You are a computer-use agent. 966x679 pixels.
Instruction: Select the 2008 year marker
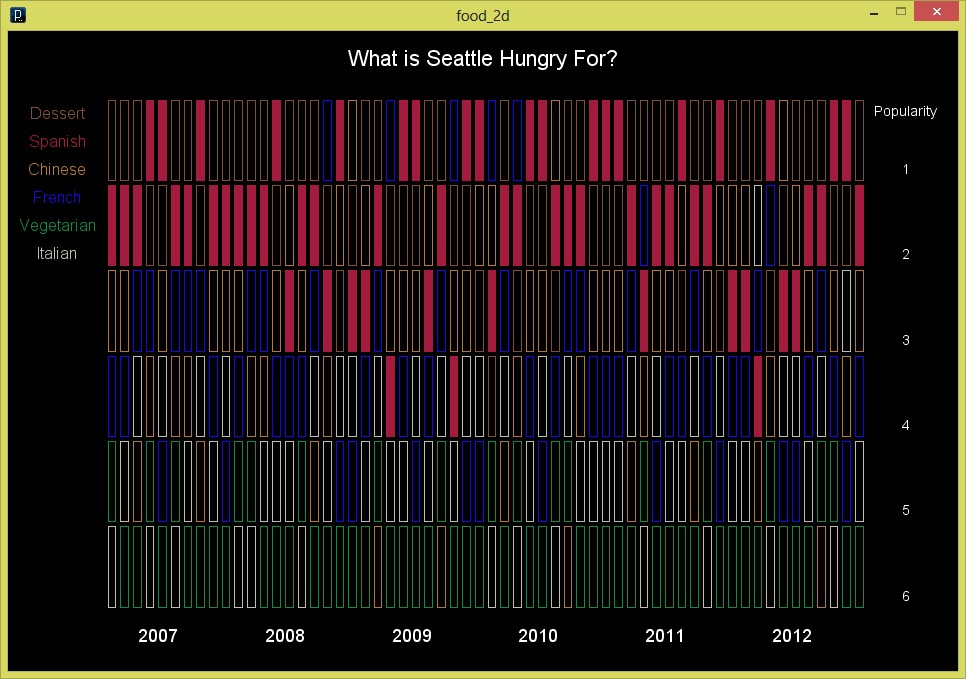click(x=285, y=636)
